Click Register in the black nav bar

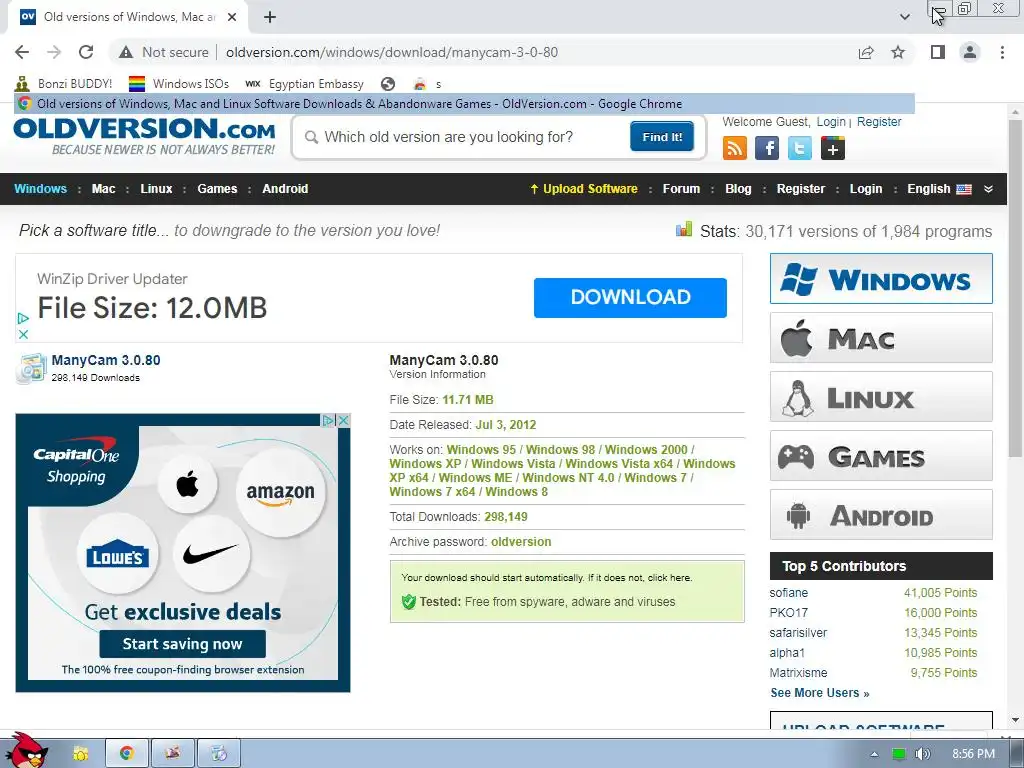801,189
